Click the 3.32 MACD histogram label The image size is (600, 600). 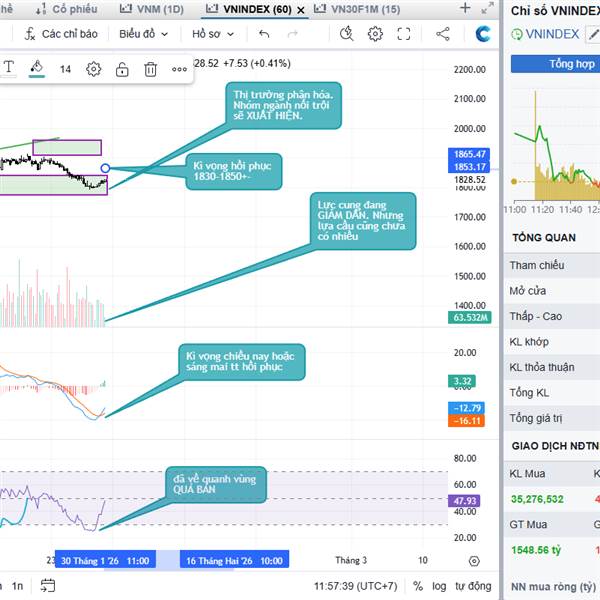point(462,381)
